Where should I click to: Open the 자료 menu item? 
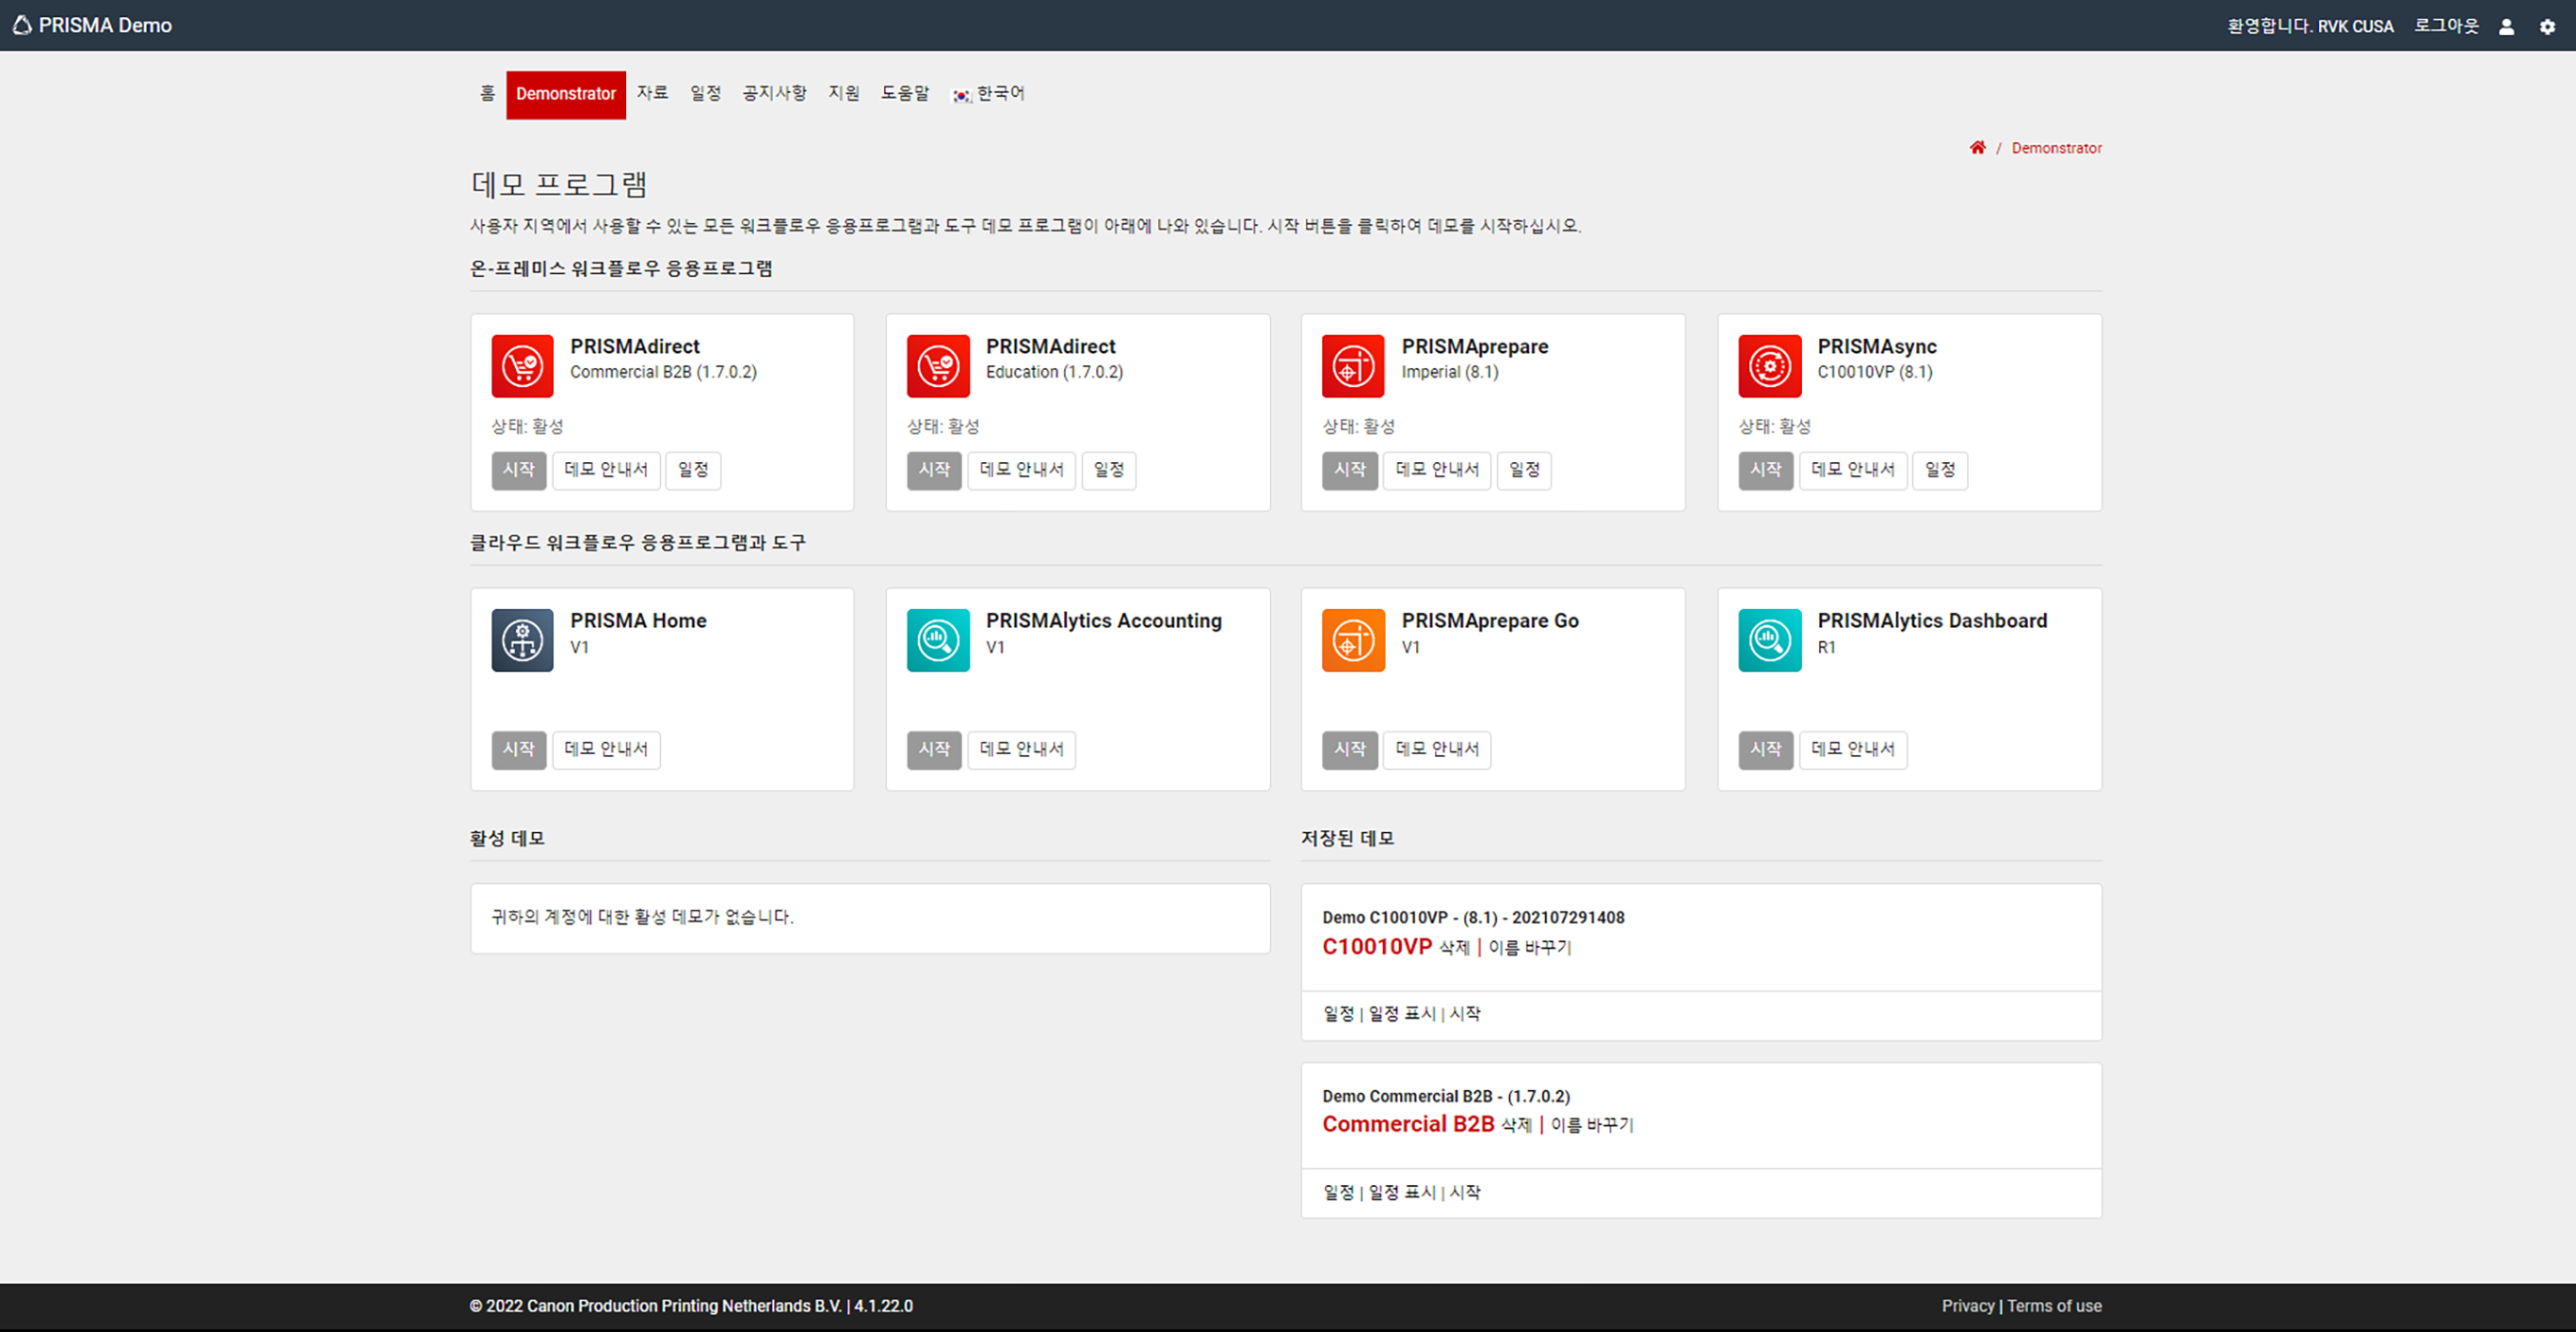click(652, 94)
